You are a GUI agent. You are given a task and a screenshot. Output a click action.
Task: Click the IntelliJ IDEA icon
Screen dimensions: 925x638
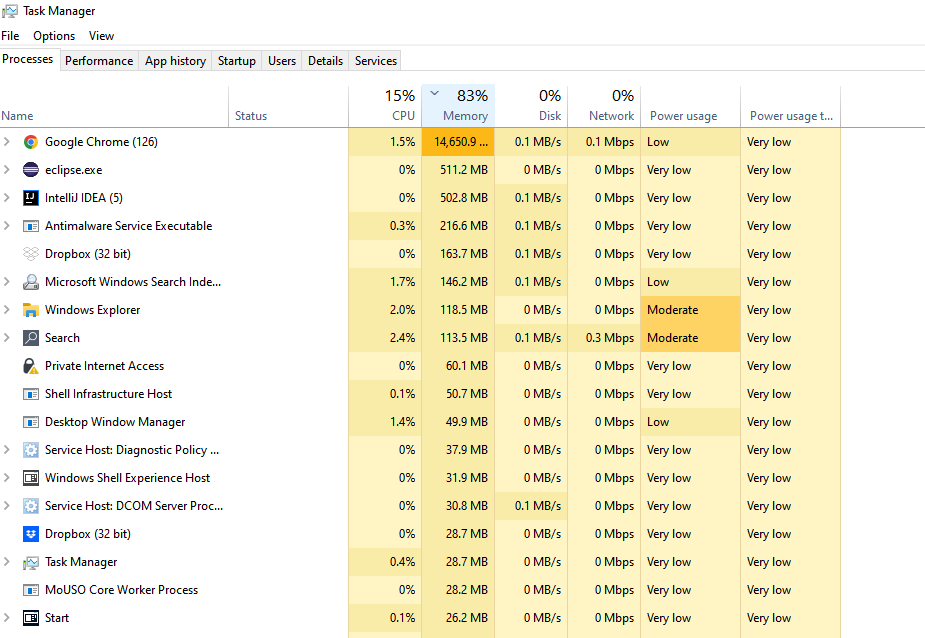(x=30, y=198)
